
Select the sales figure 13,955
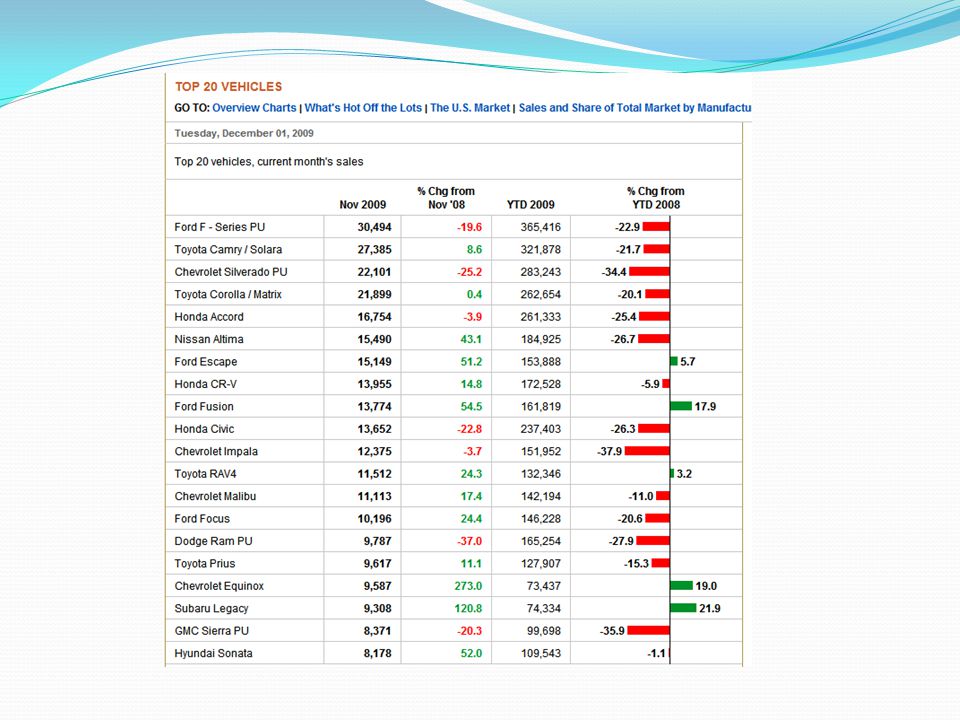[x=375, y=384]
